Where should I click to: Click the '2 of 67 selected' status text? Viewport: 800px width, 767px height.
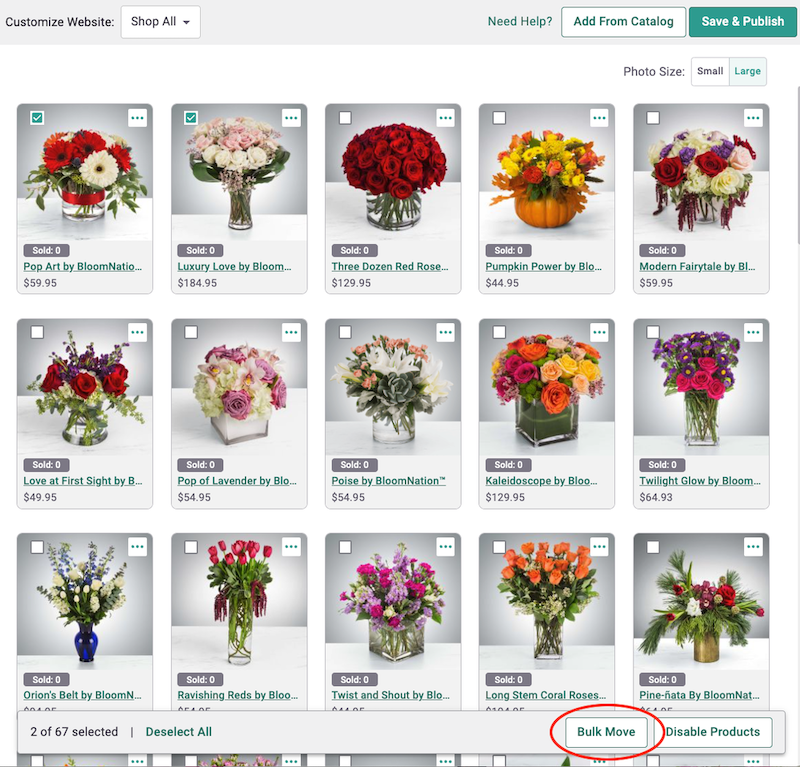(74, 732)
